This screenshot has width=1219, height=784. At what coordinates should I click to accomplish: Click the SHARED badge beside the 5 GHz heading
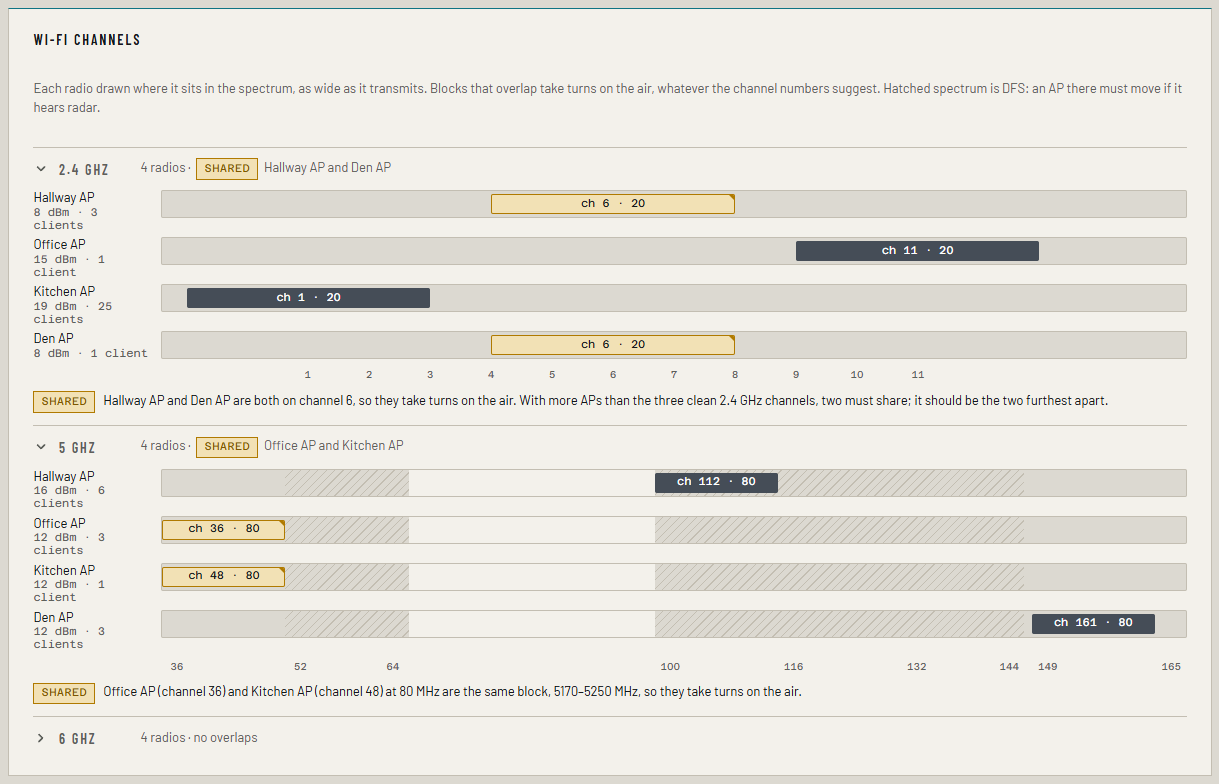coord(227,447)
